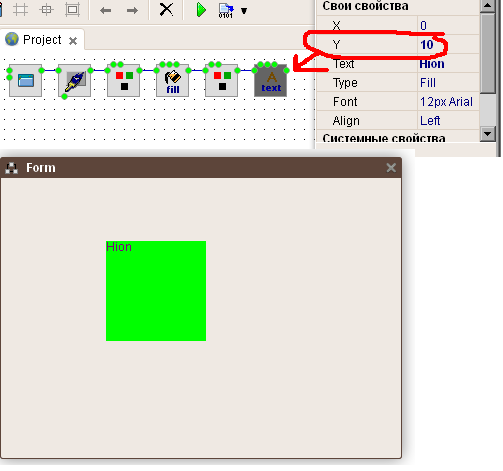The height and width of the screenshot is (471, 503).
Task: Click the green square in Form
Action: (156, 291)
